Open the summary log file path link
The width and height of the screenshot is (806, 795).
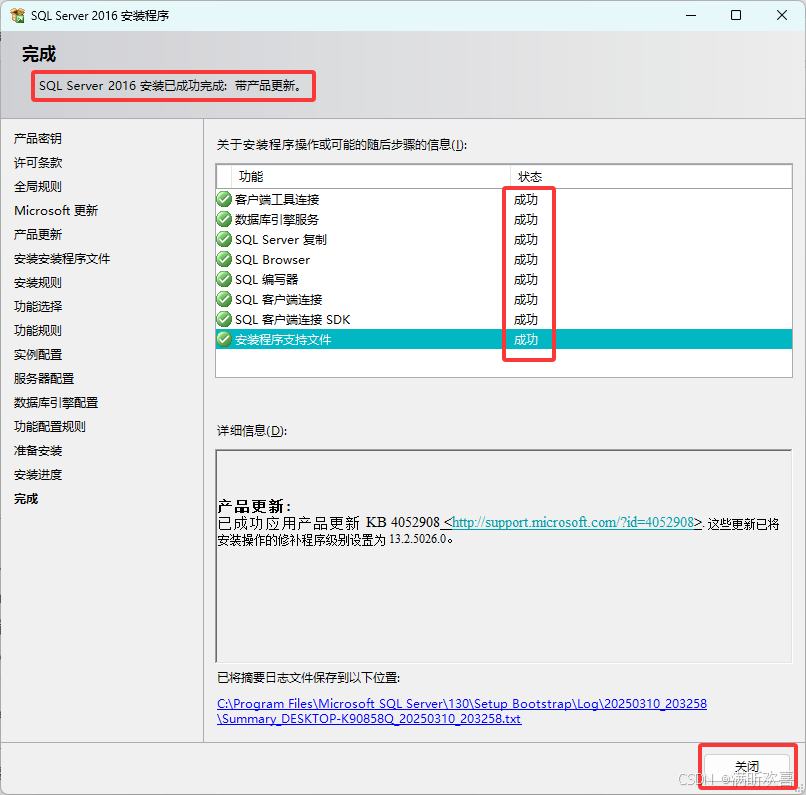462,711
